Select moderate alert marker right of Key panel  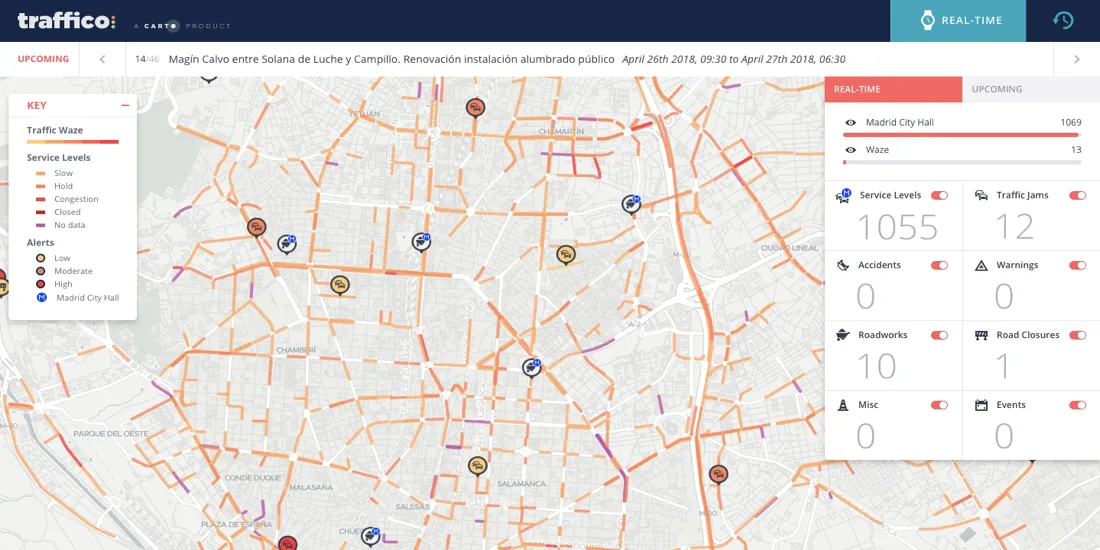click(x=257, y=227)
